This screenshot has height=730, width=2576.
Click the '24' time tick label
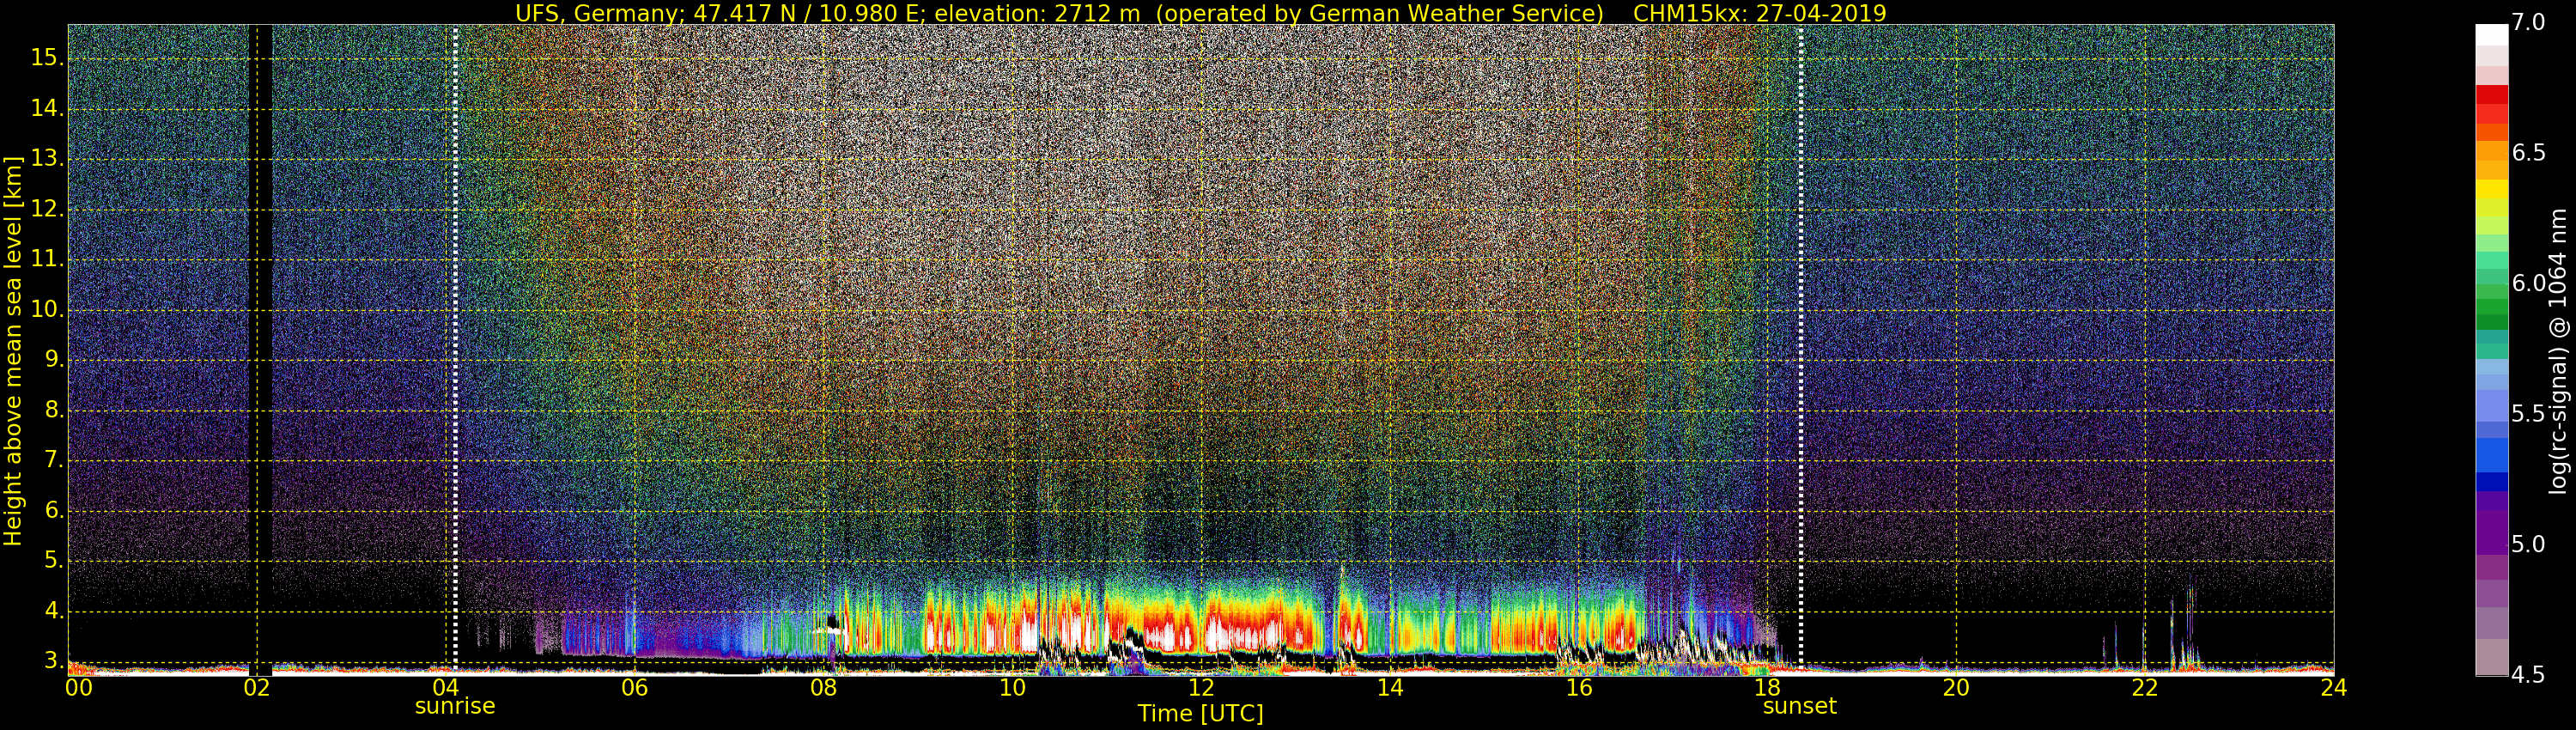(2334, 687)
